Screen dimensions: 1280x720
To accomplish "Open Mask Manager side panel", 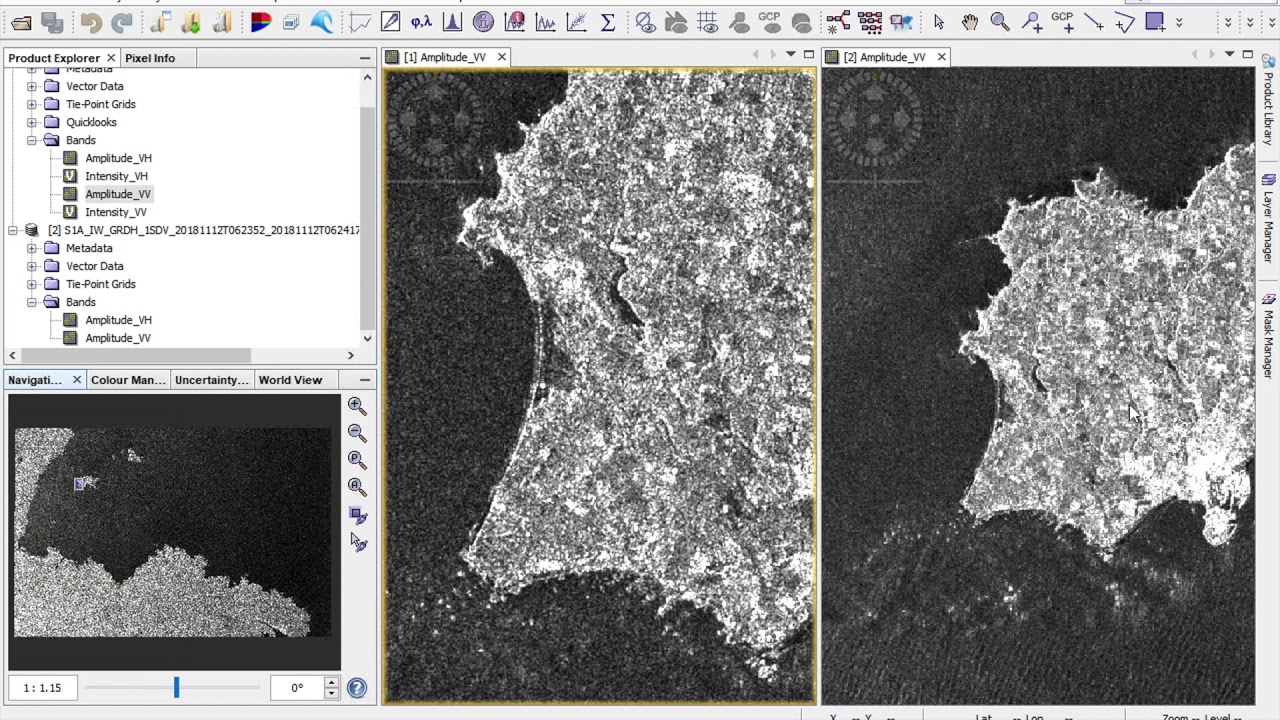I will (1268, 338).
